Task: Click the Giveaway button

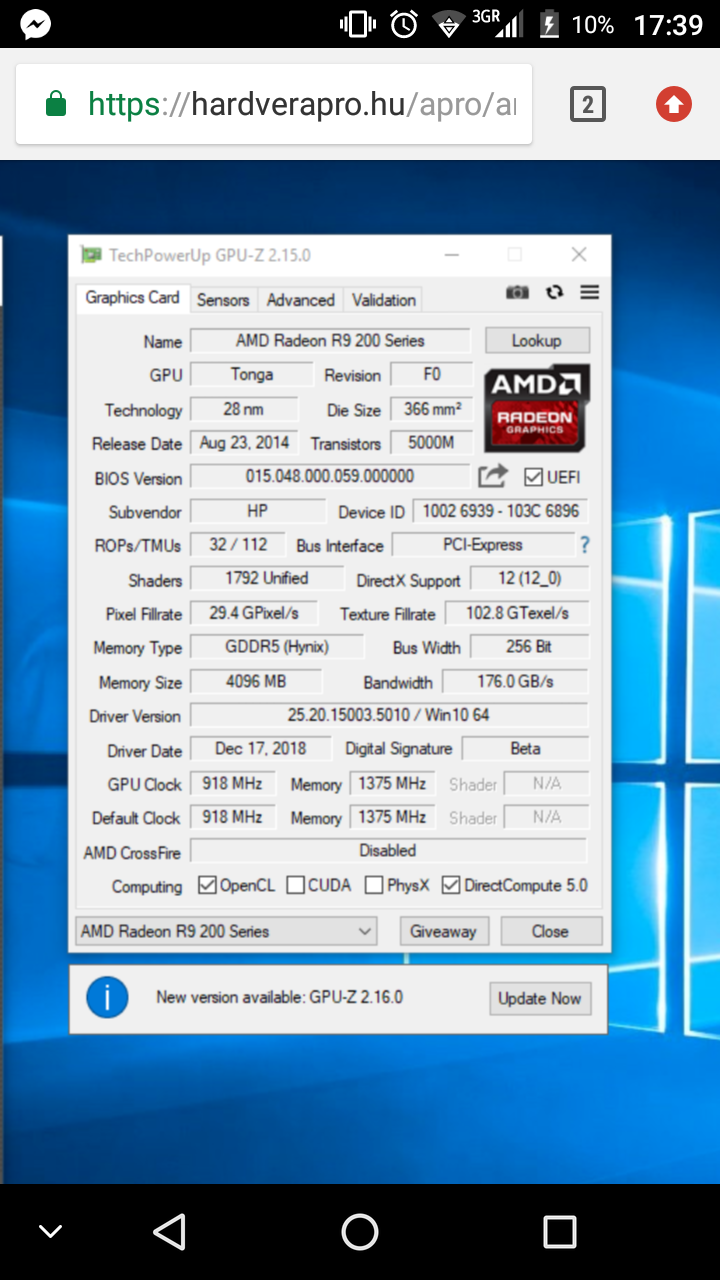Action: [x=444, y=931]
